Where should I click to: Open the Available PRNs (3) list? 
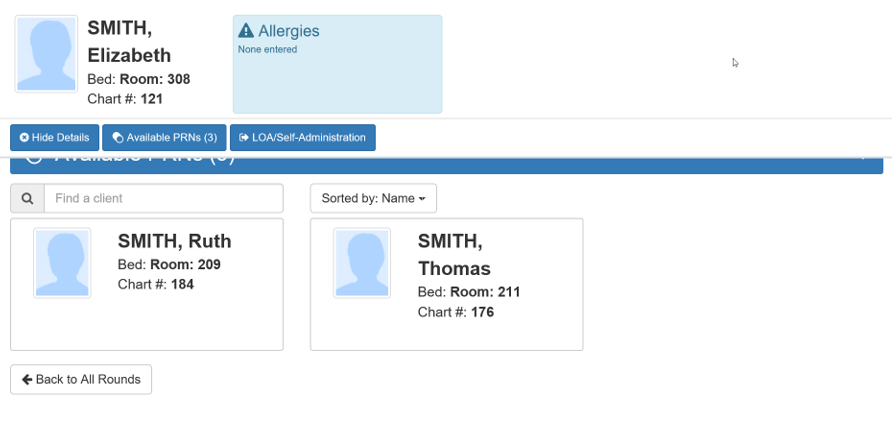point(164,138)
